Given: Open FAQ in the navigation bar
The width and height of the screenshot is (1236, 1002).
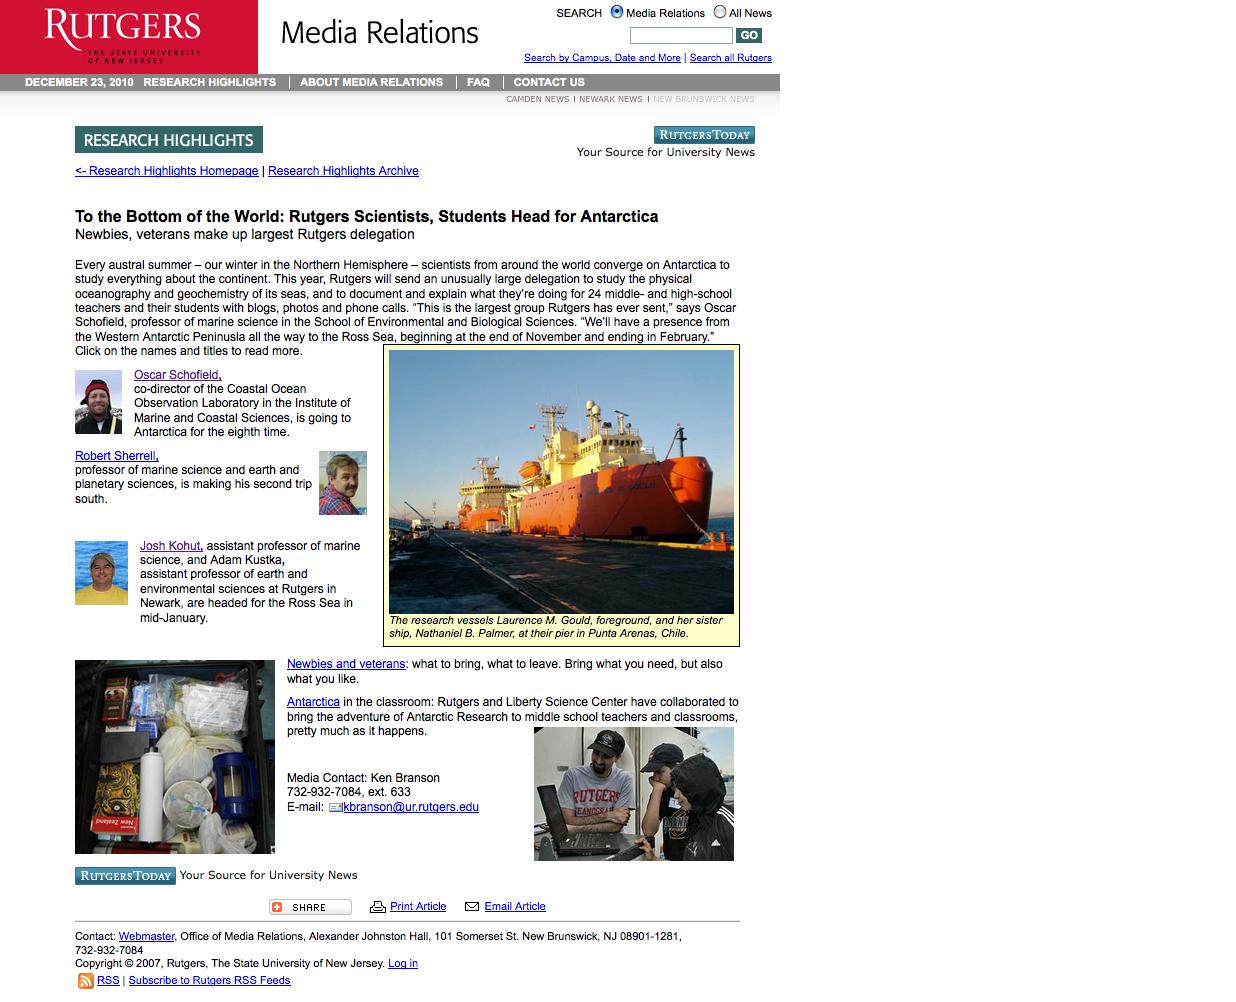Looking at the screenshot, I should click(x=478, y=82).
